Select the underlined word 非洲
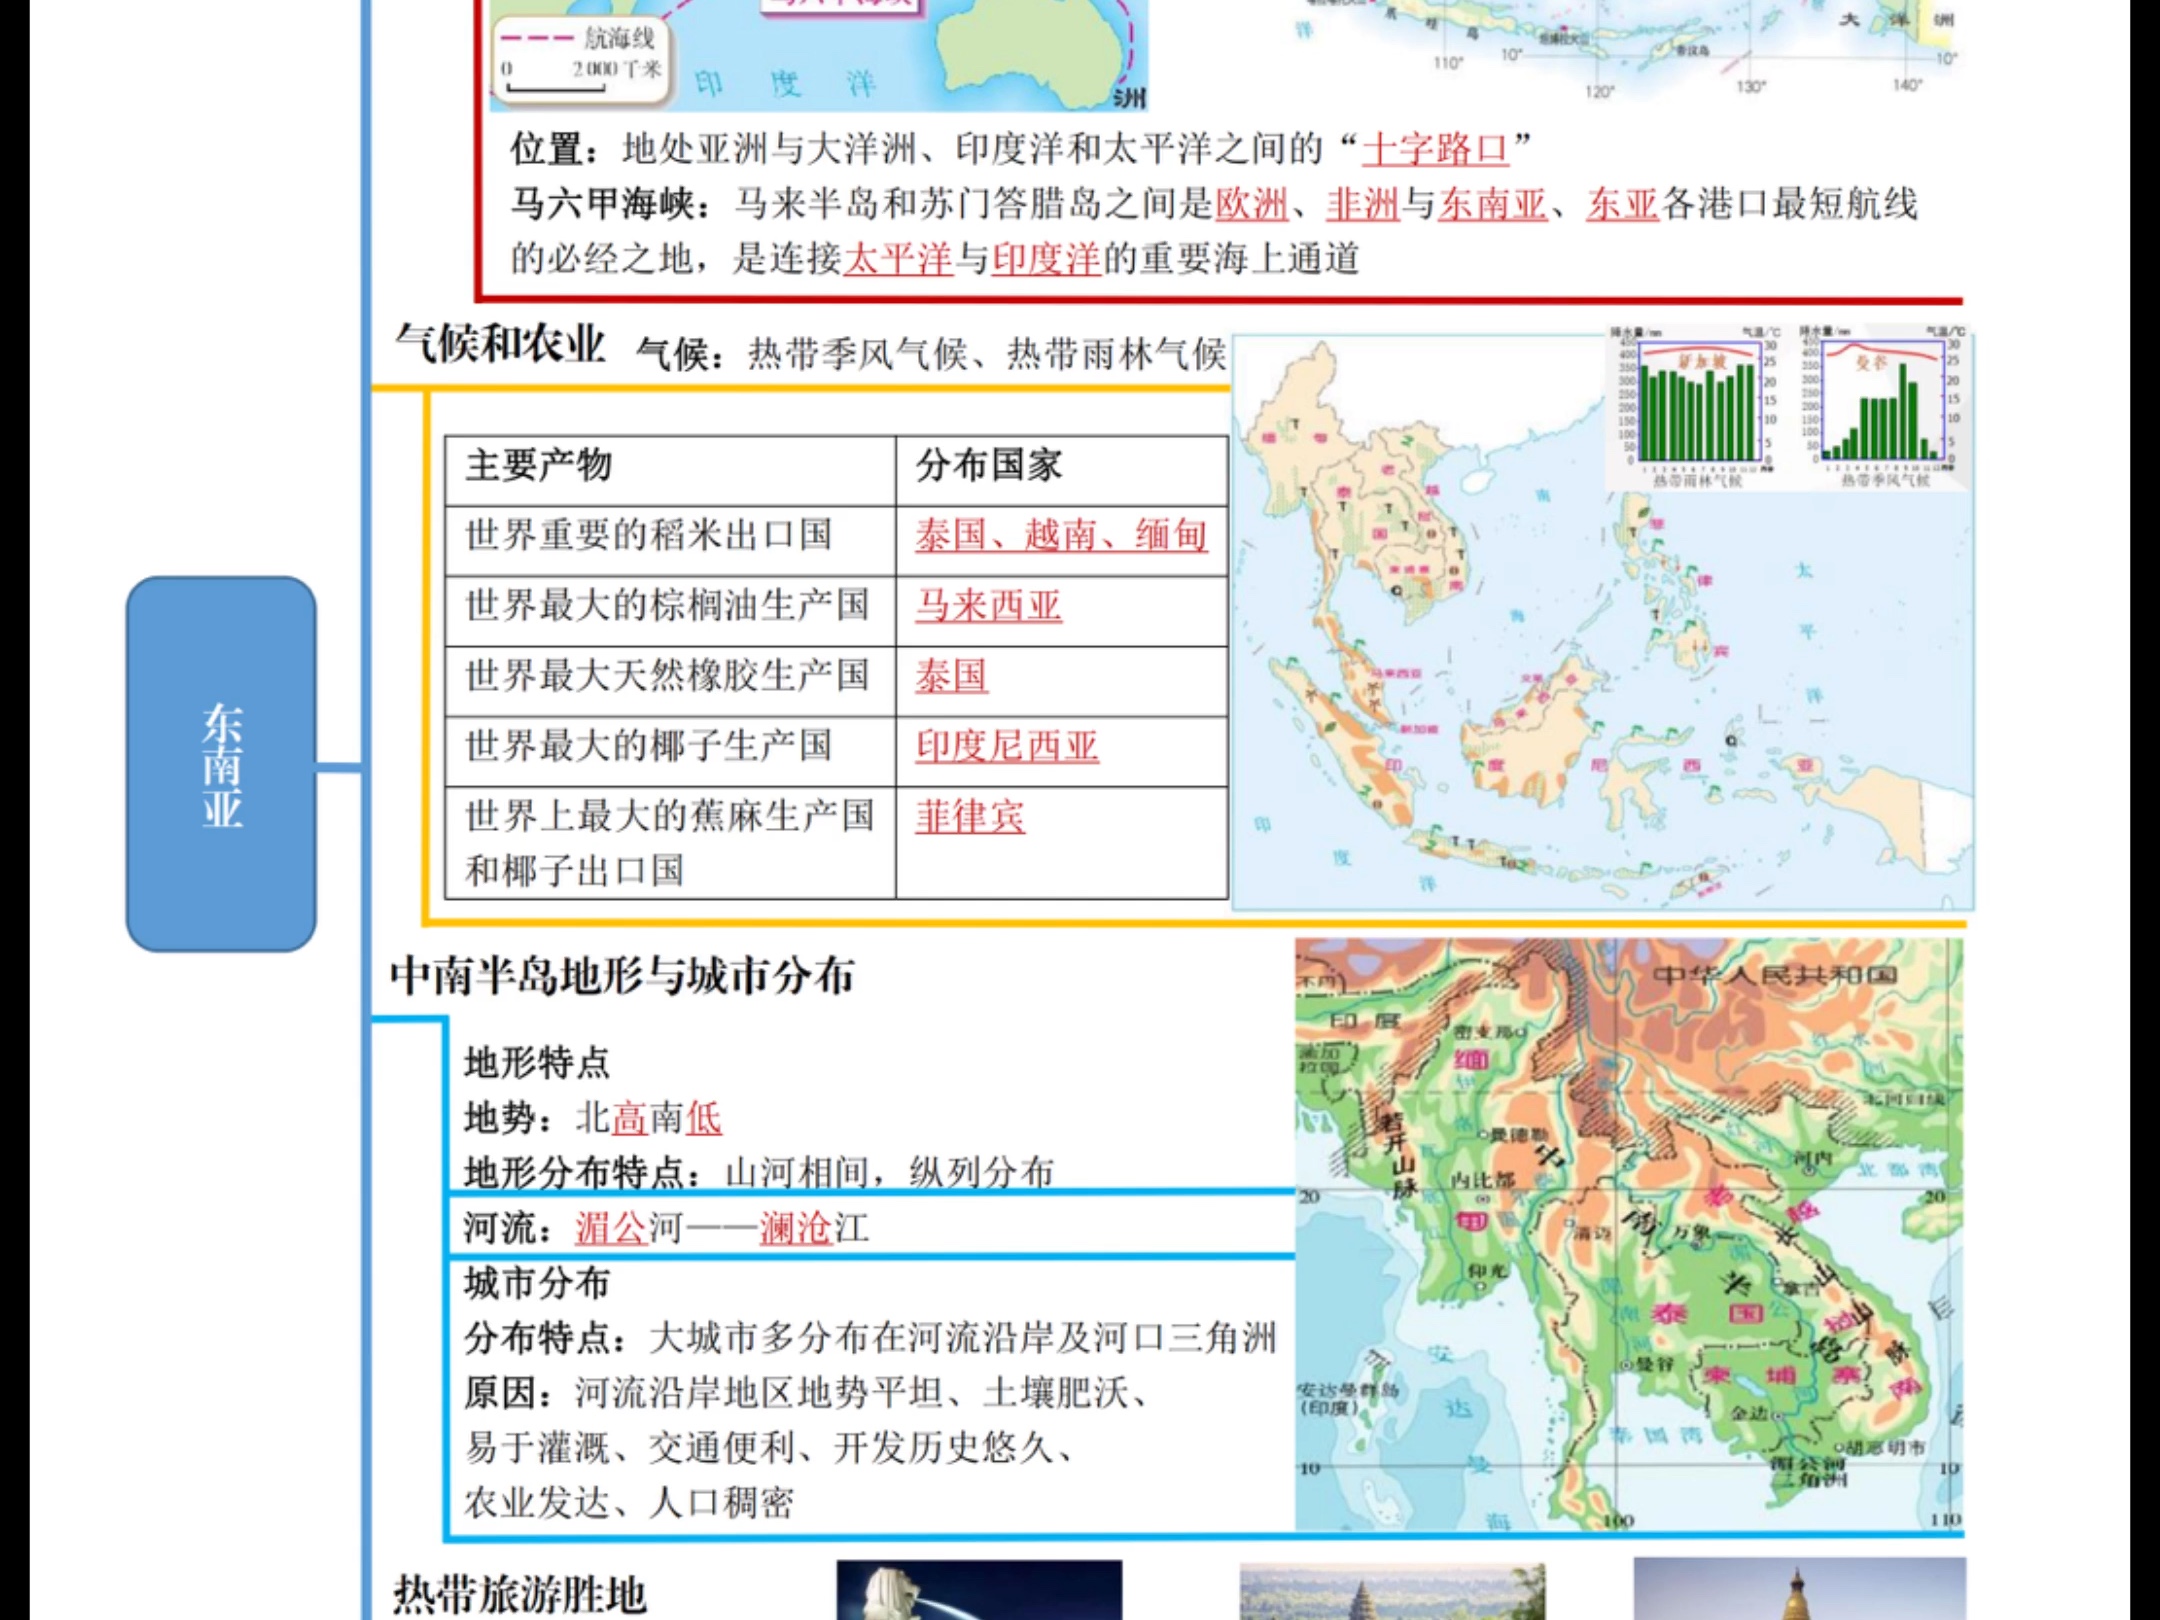2160x1620 pixels. 1363,204
